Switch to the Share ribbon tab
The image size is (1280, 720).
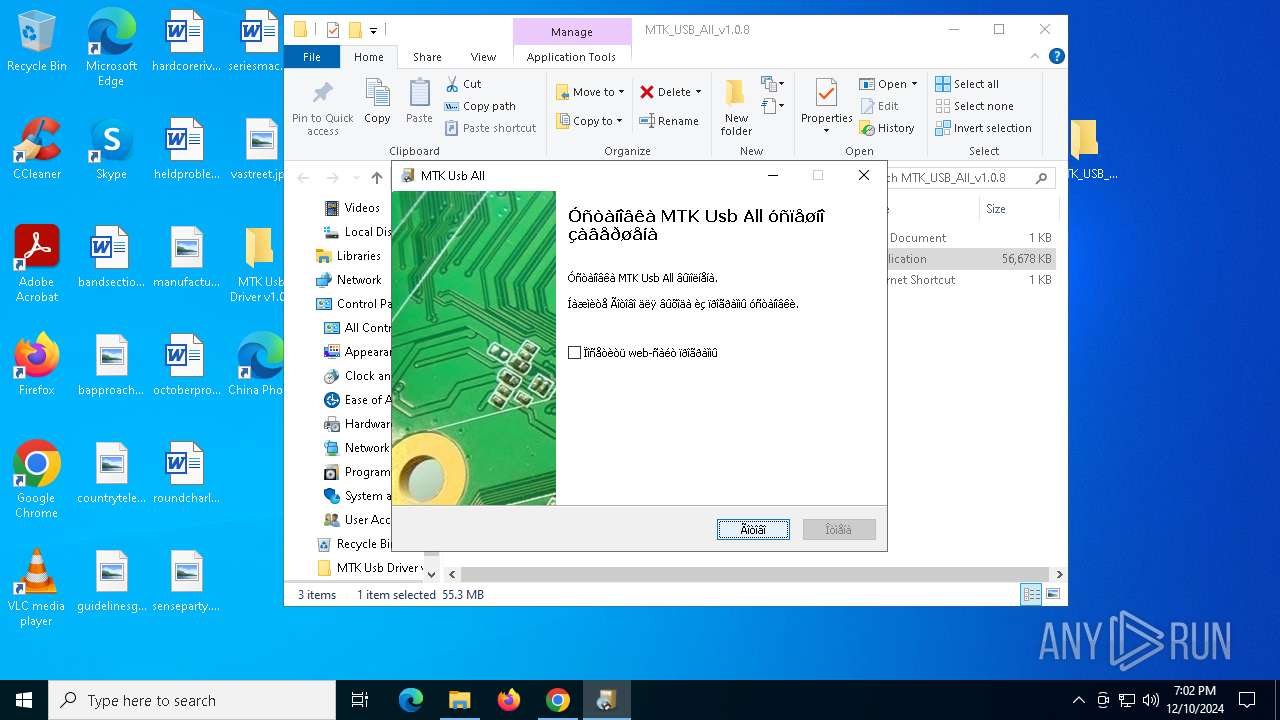click(427, 57)
